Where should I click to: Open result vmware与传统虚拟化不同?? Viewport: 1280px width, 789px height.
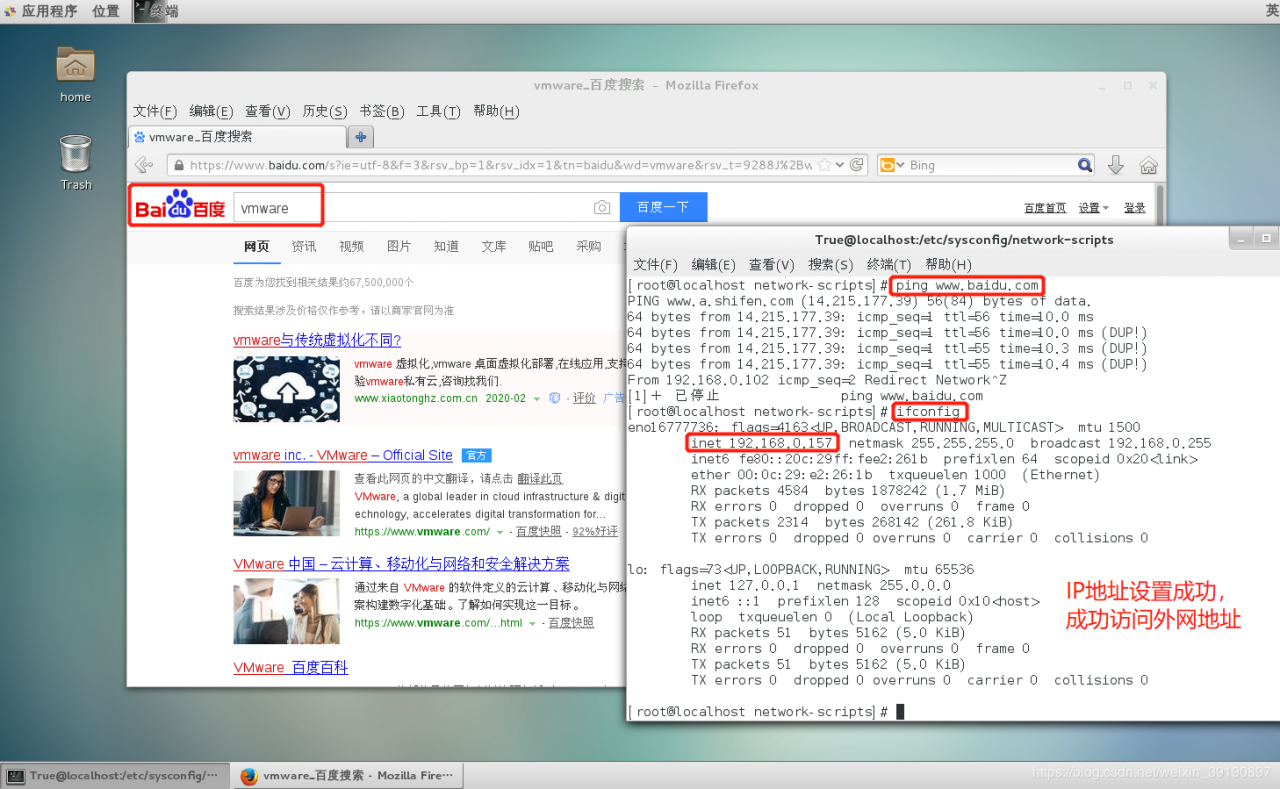coord(317,340)
